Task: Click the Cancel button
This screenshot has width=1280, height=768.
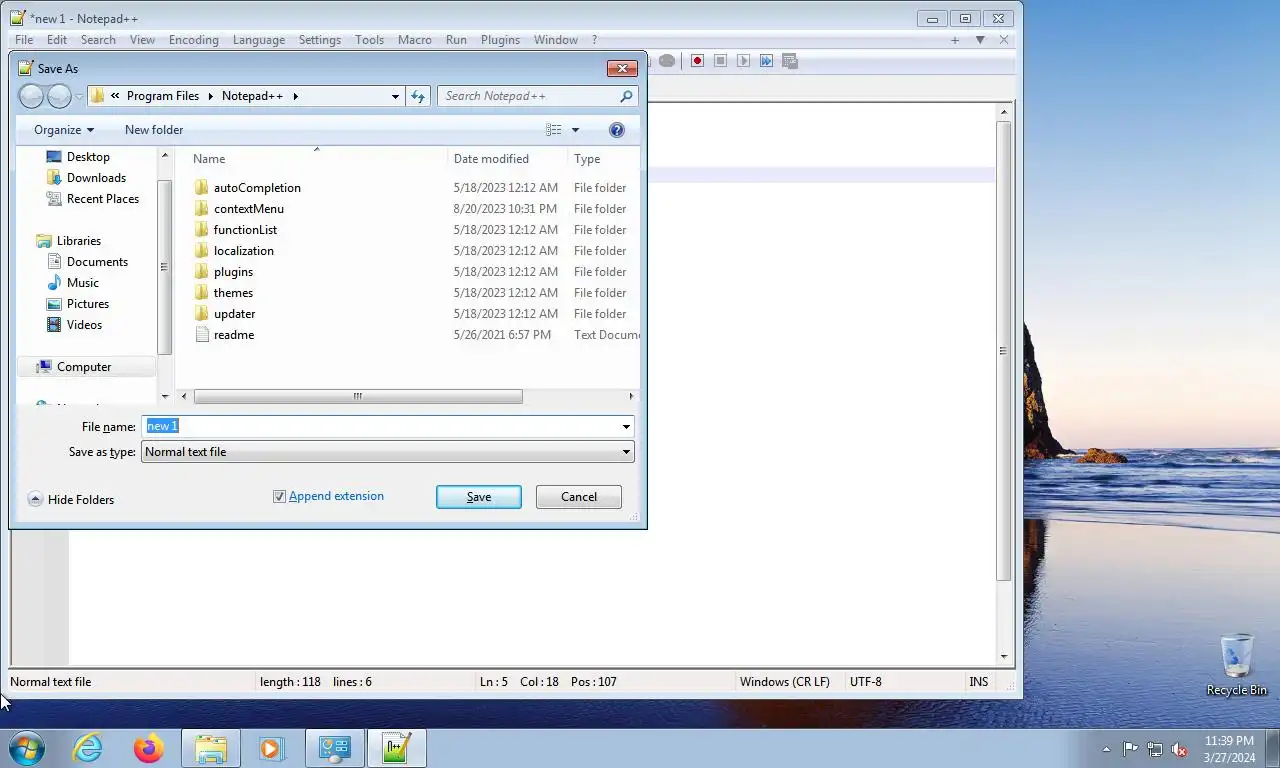Action: coord(579,497)
